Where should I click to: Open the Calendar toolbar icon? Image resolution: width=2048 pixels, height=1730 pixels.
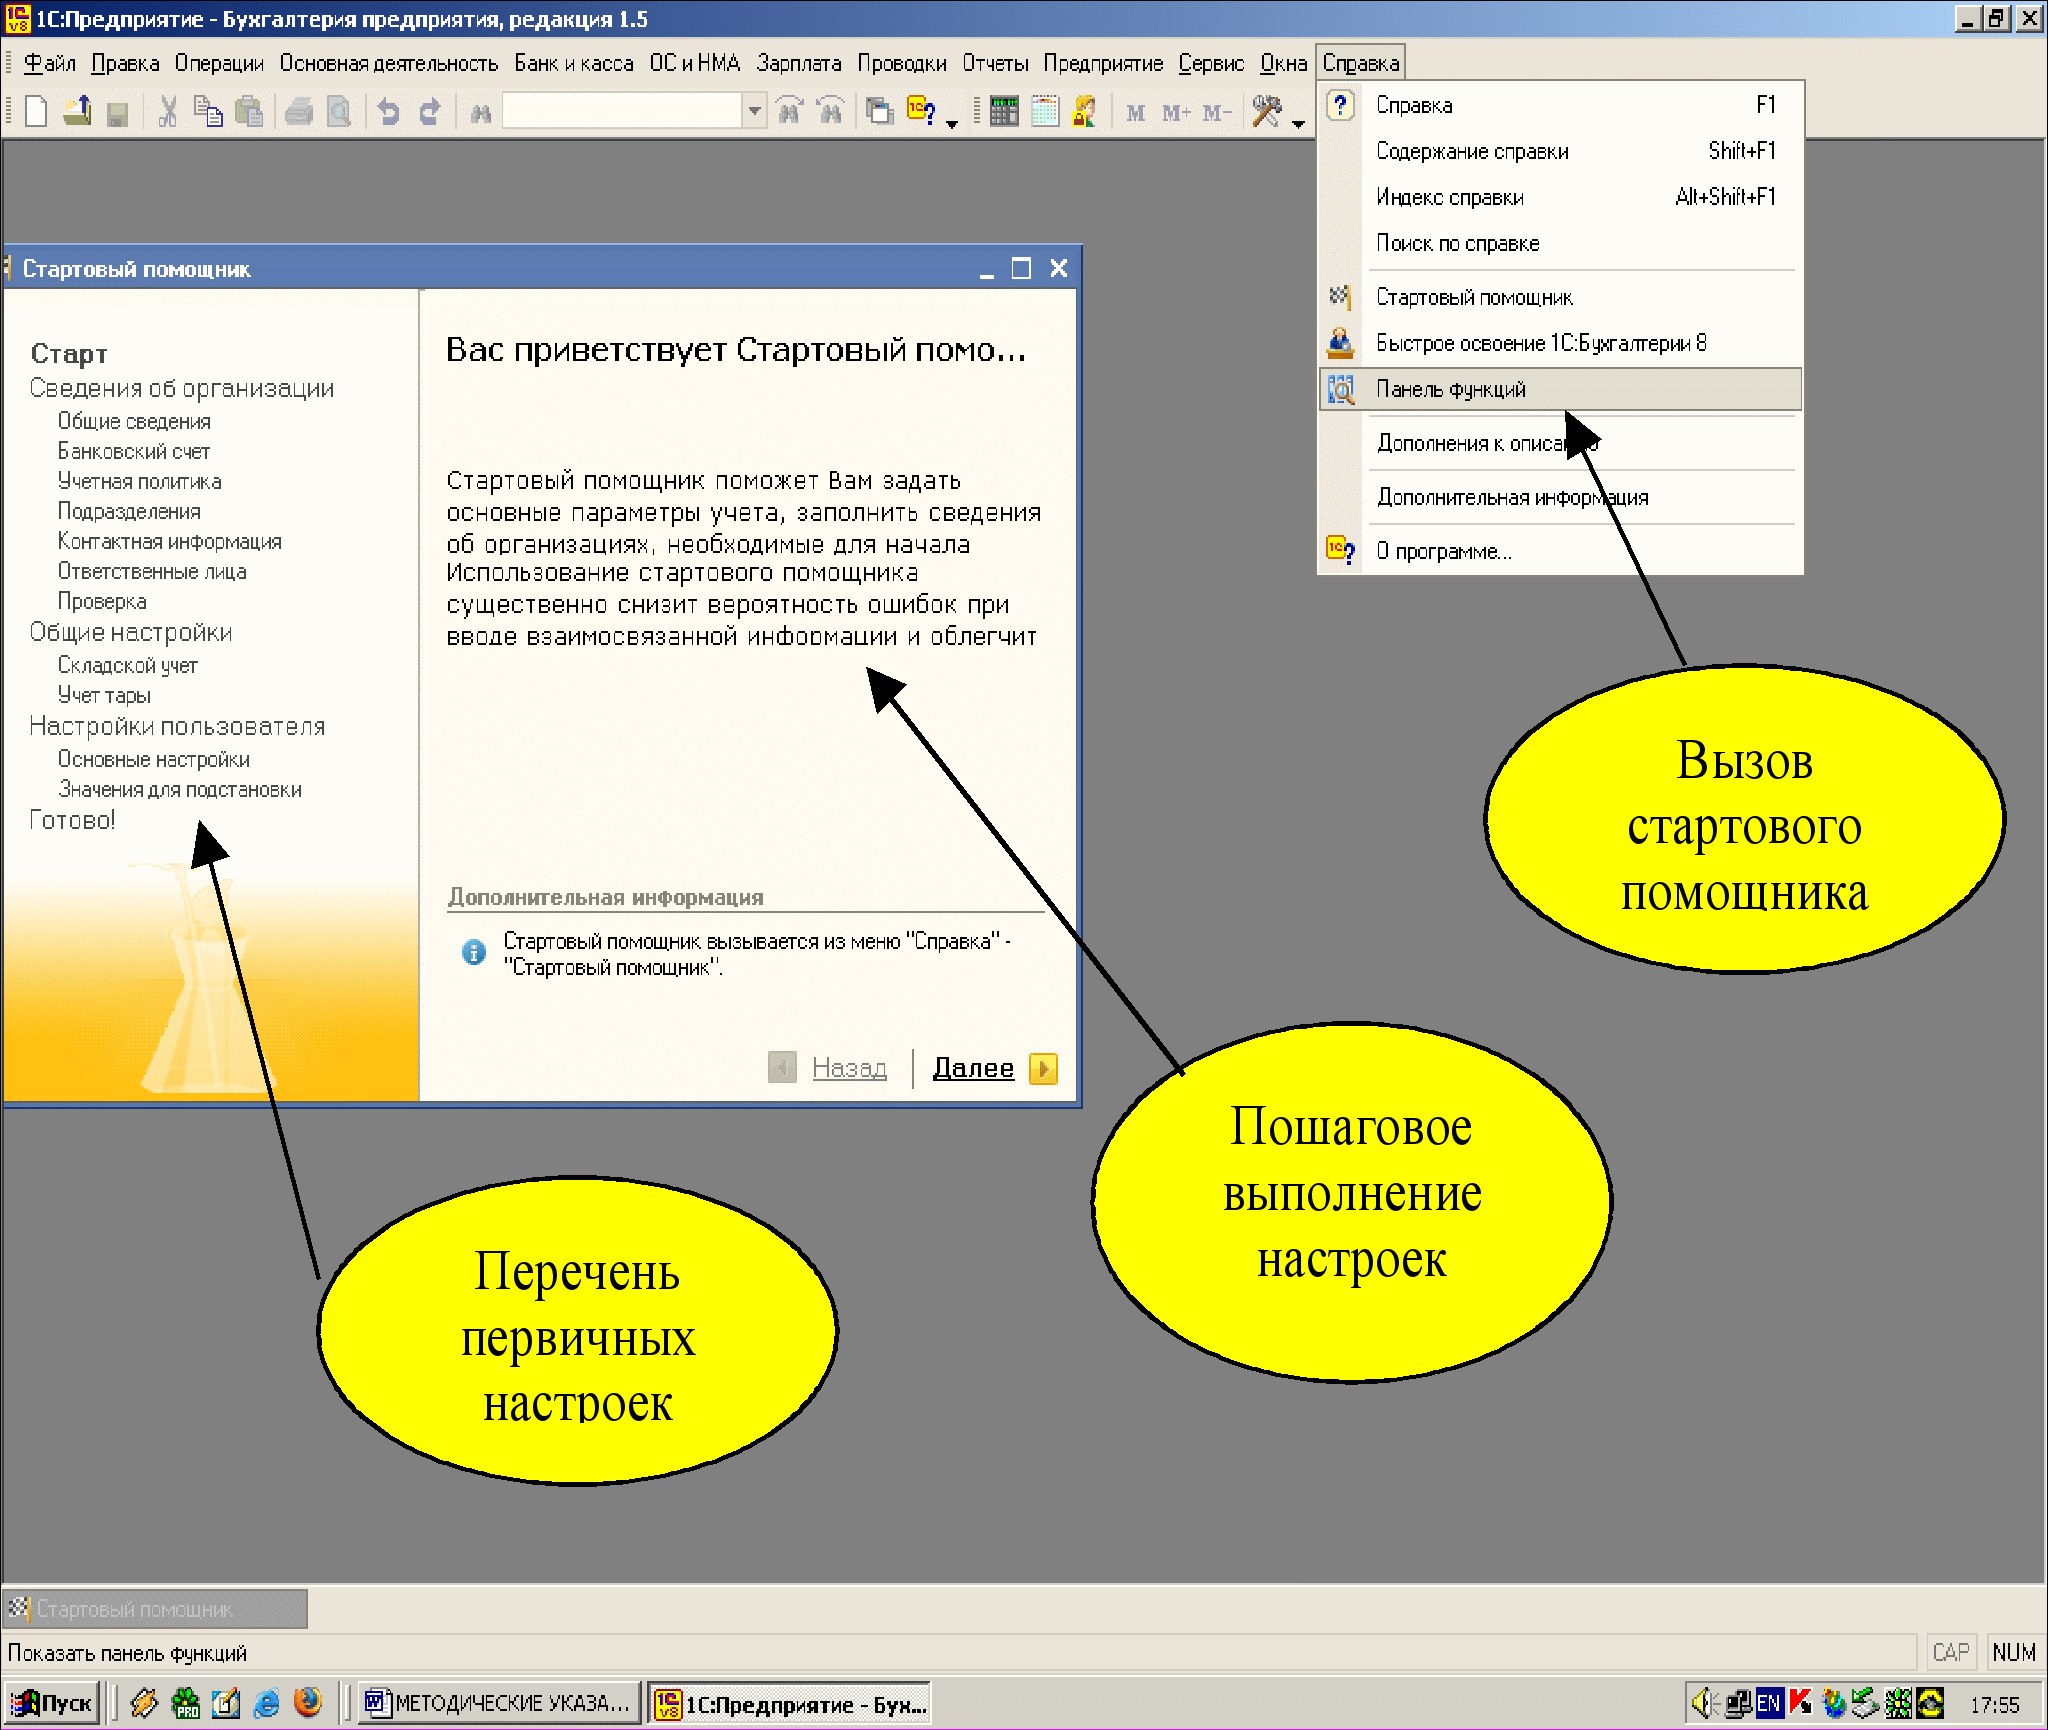click(1045, 111)
